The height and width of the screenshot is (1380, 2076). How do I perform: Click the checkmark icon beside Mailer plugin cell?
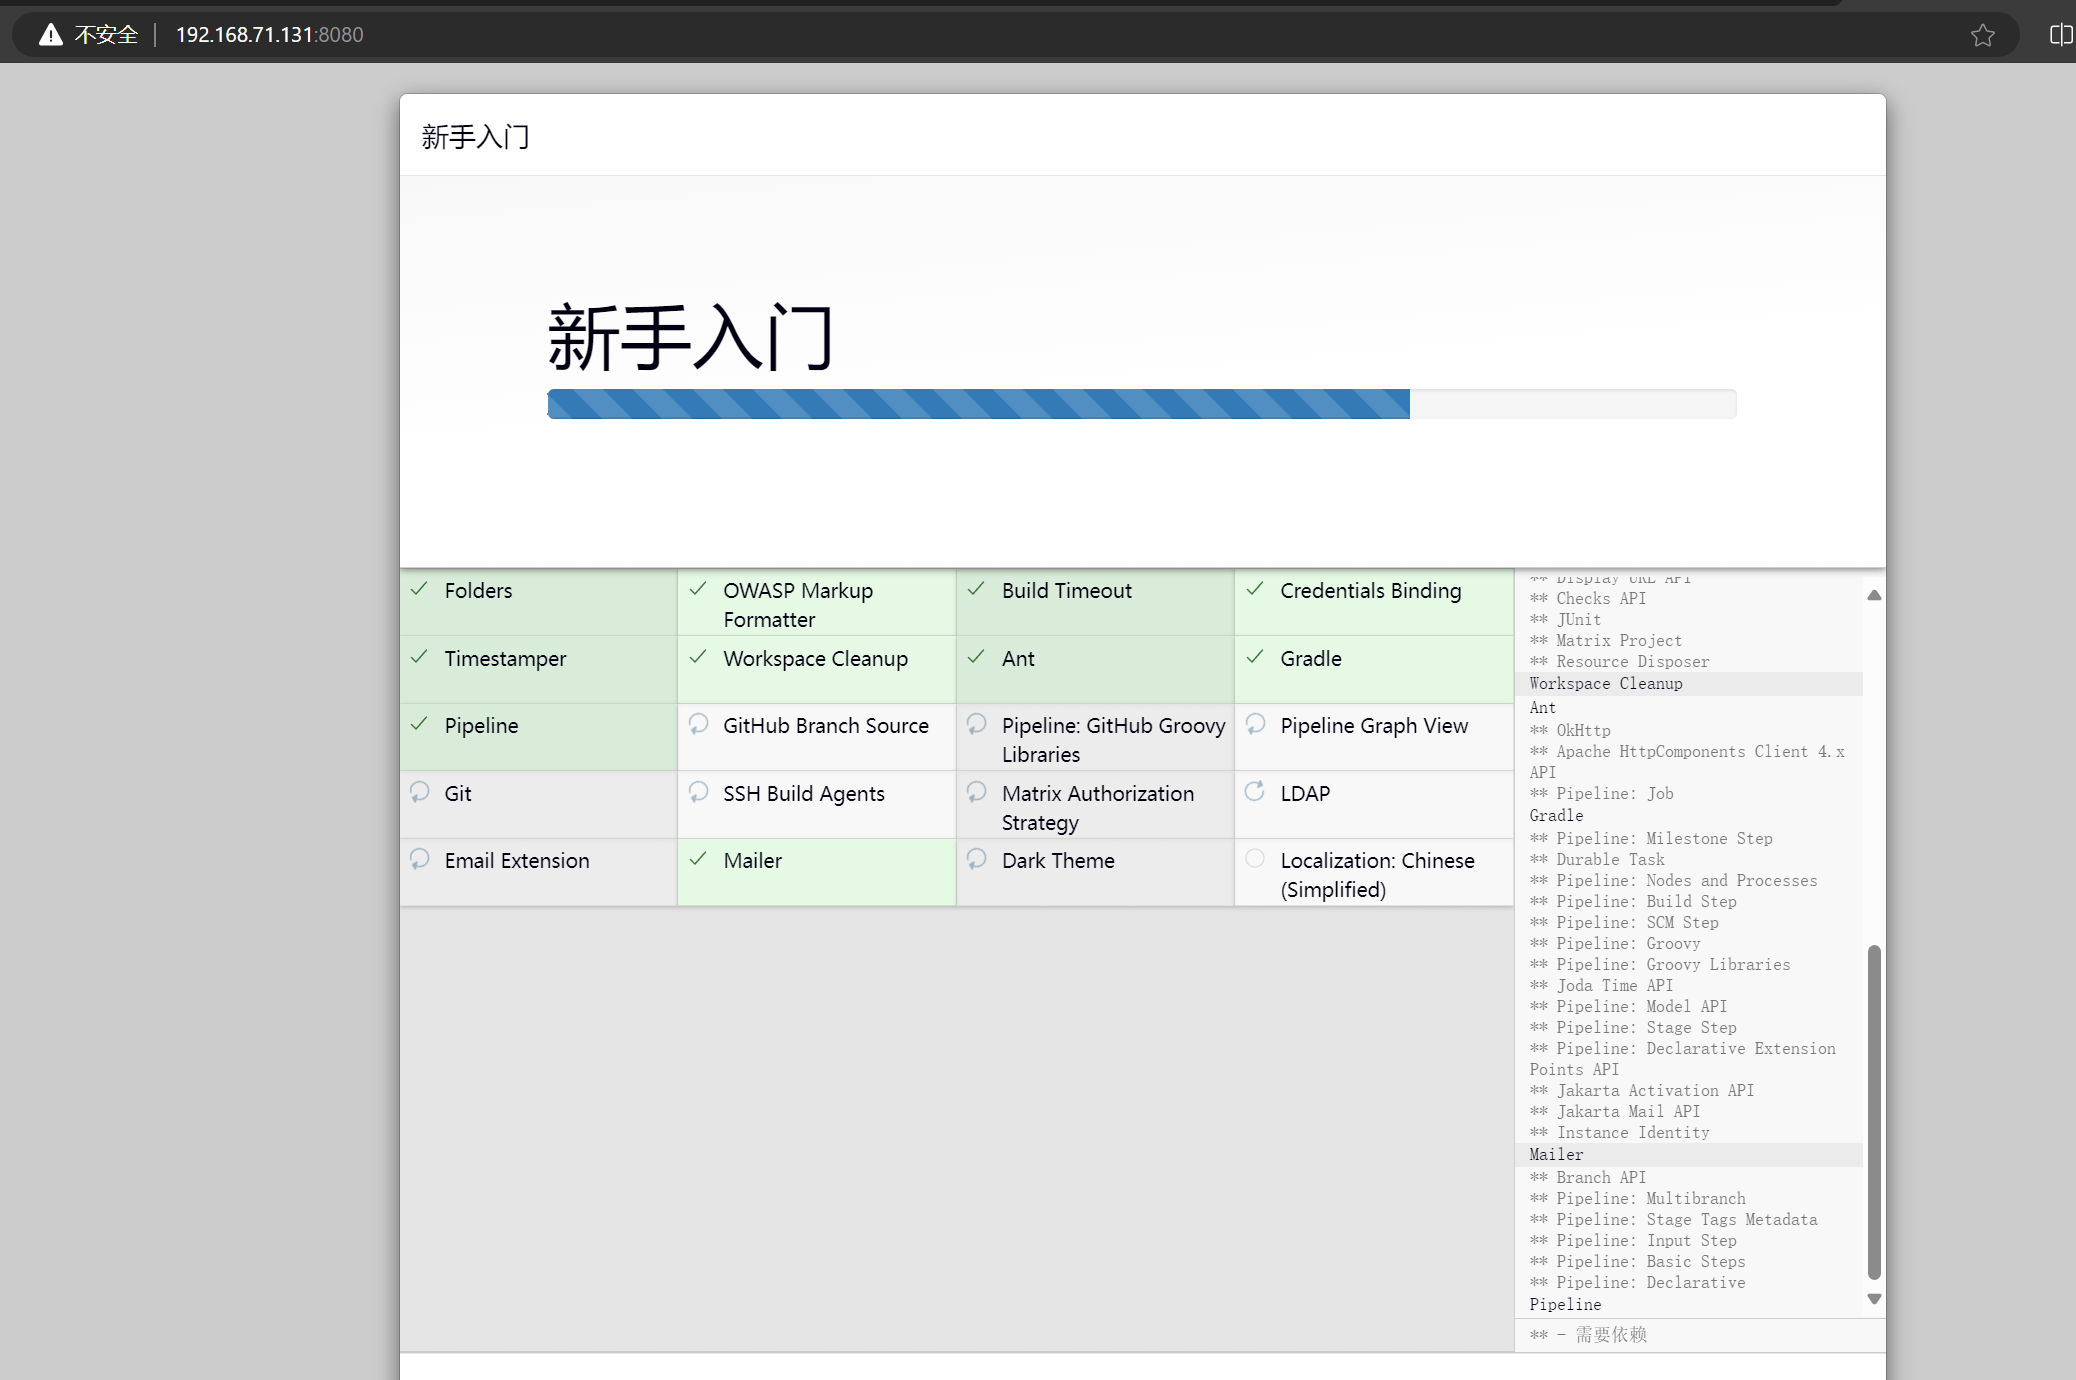point(699,859)
